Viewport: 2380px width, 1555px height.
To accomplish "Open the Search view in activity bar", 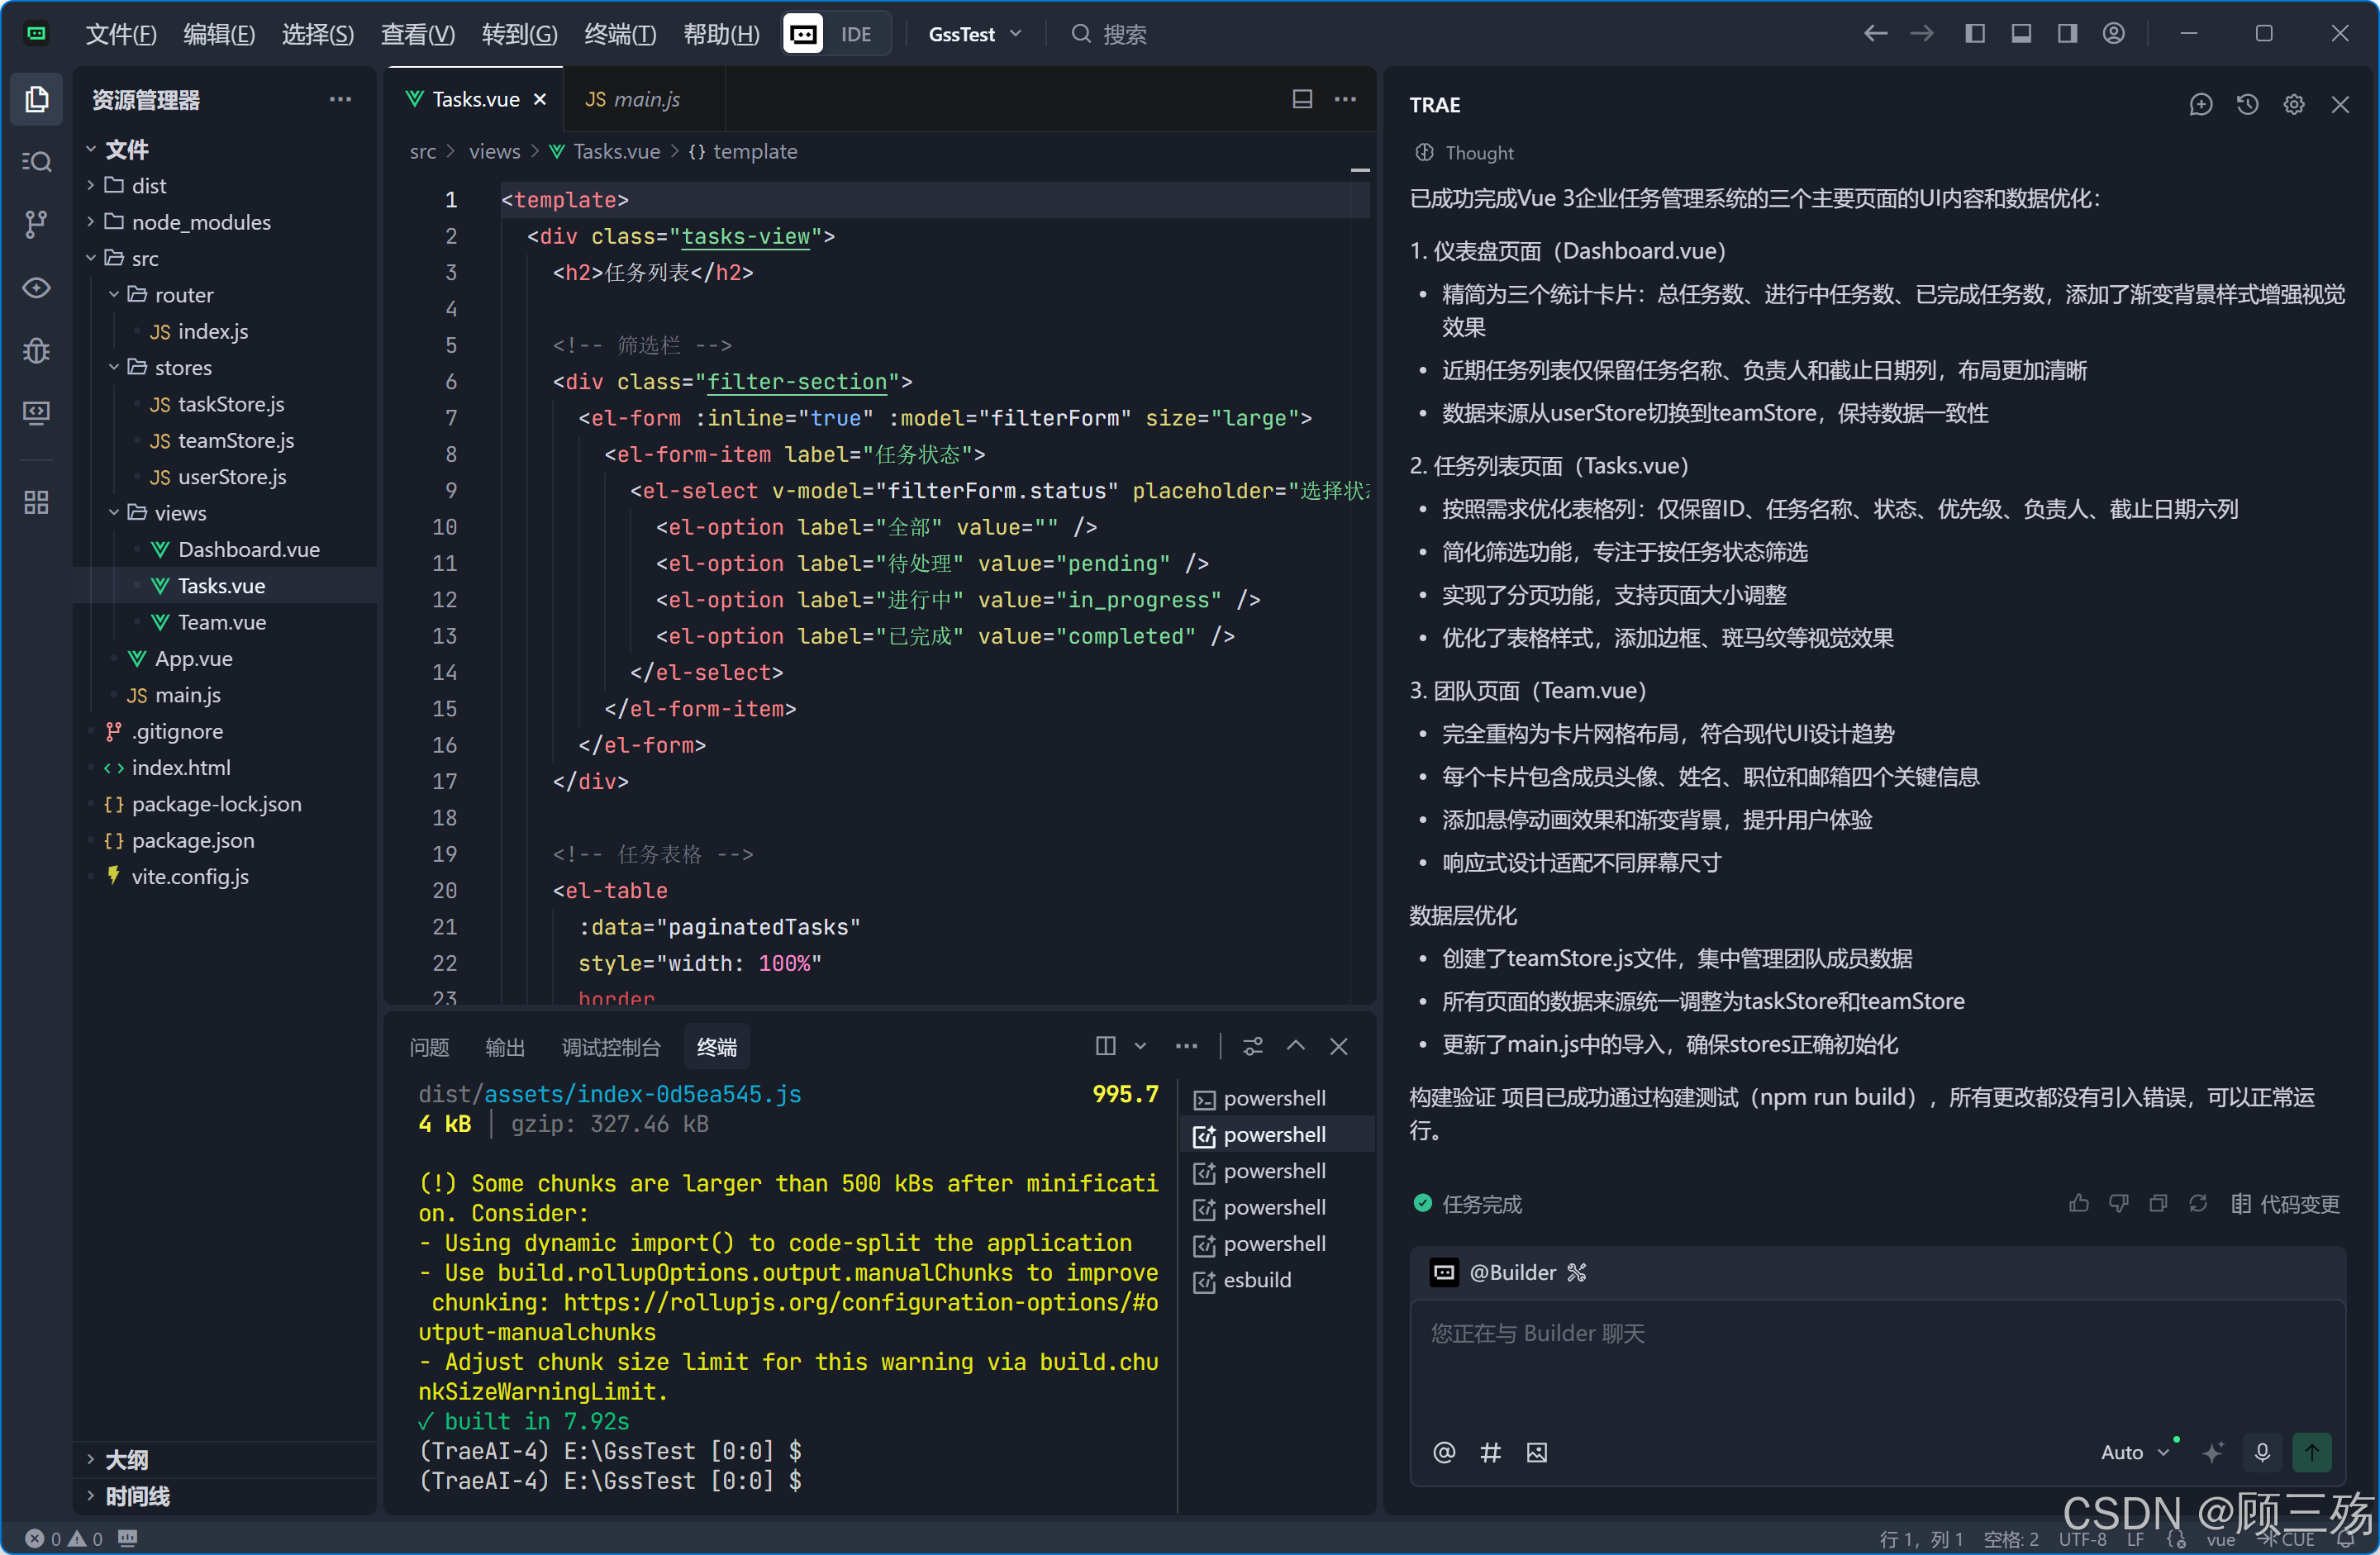I will coord(37,162).
